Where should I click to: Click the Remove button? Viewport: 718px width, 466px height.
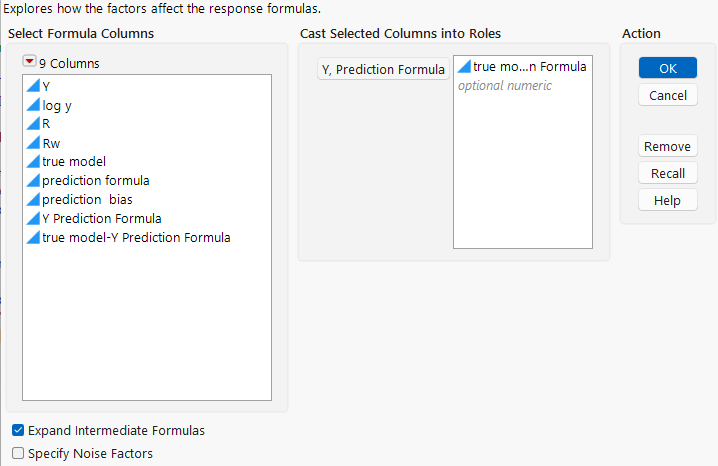tap(667, 146)
